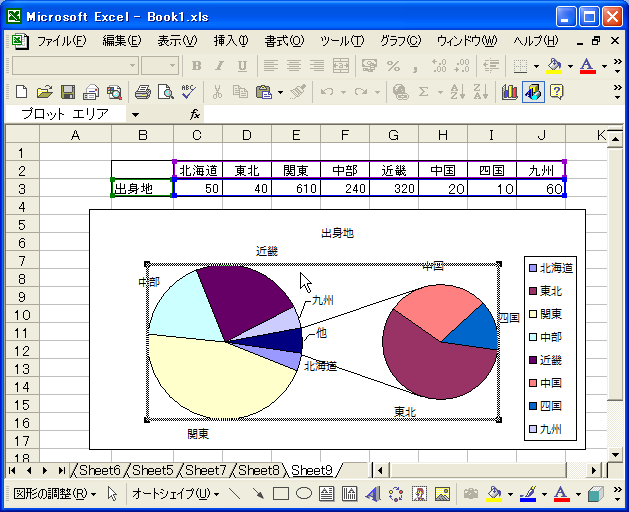Insert Clip Art icon on drawing toolbar
629x512 pixels.
pos(419,494)
